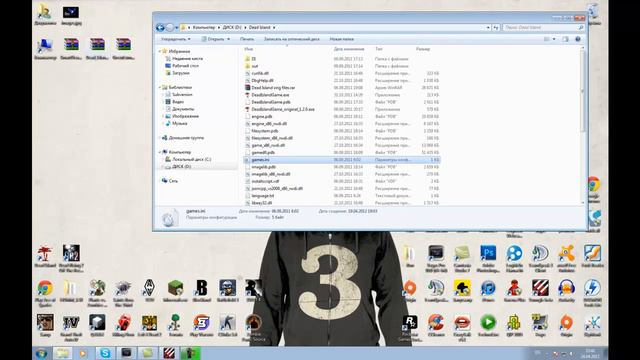The height and width of the screenshot is (360, 640).
Task: Open the Документы library
Action: 183,109
